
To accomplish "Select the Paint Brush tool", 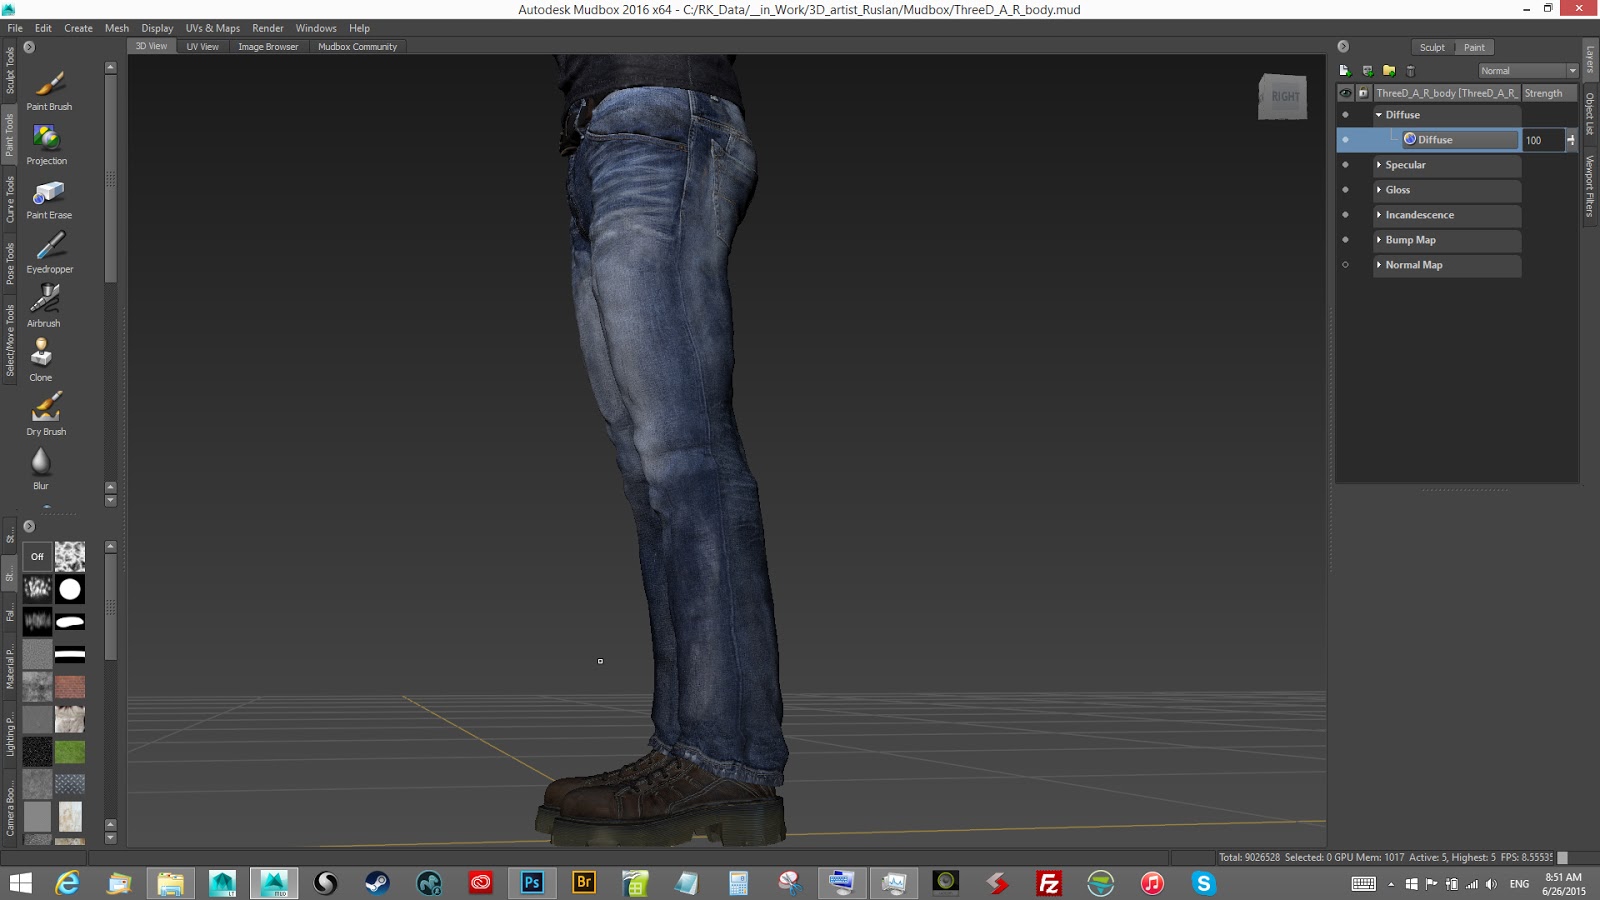I will 49,90.
